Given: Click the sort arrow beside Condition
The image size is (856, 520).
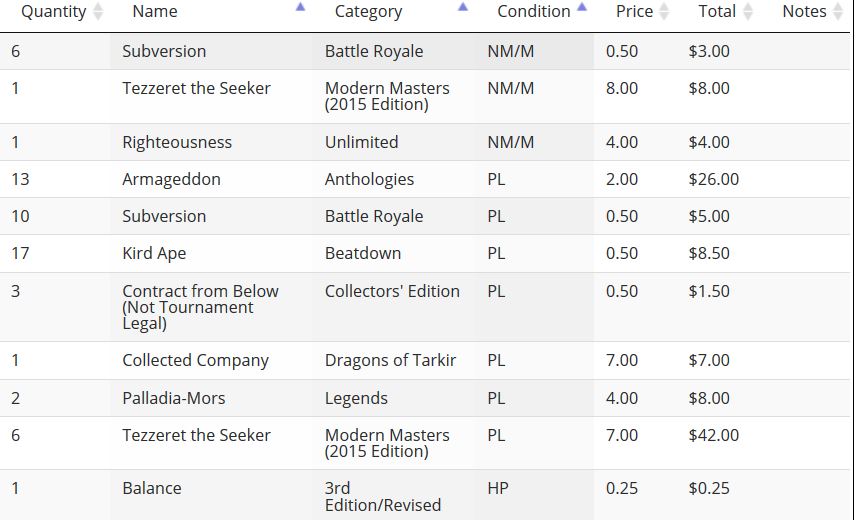Looking at the screenshot, I should point(582,7).
